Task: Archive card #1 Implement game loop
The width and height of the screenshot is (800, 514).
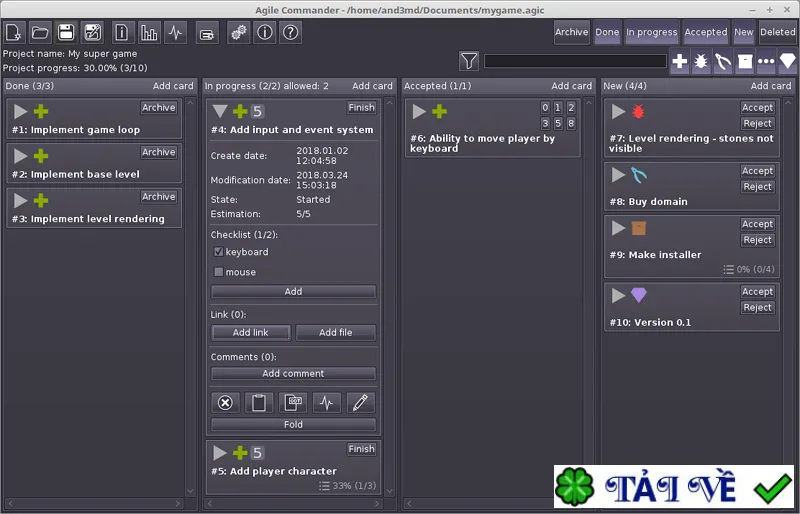Action: 159,108
